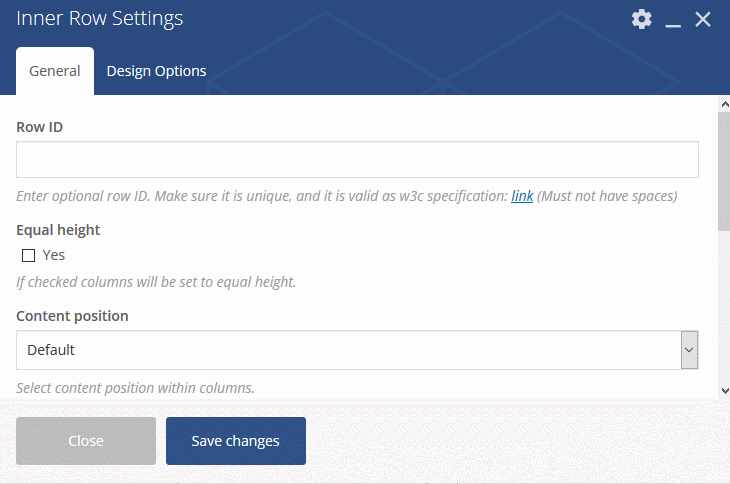The height and width of the screenshot is (484, 730).
Task: Minimize the Inner Row Settings panel
Action: tap(673, 20)
